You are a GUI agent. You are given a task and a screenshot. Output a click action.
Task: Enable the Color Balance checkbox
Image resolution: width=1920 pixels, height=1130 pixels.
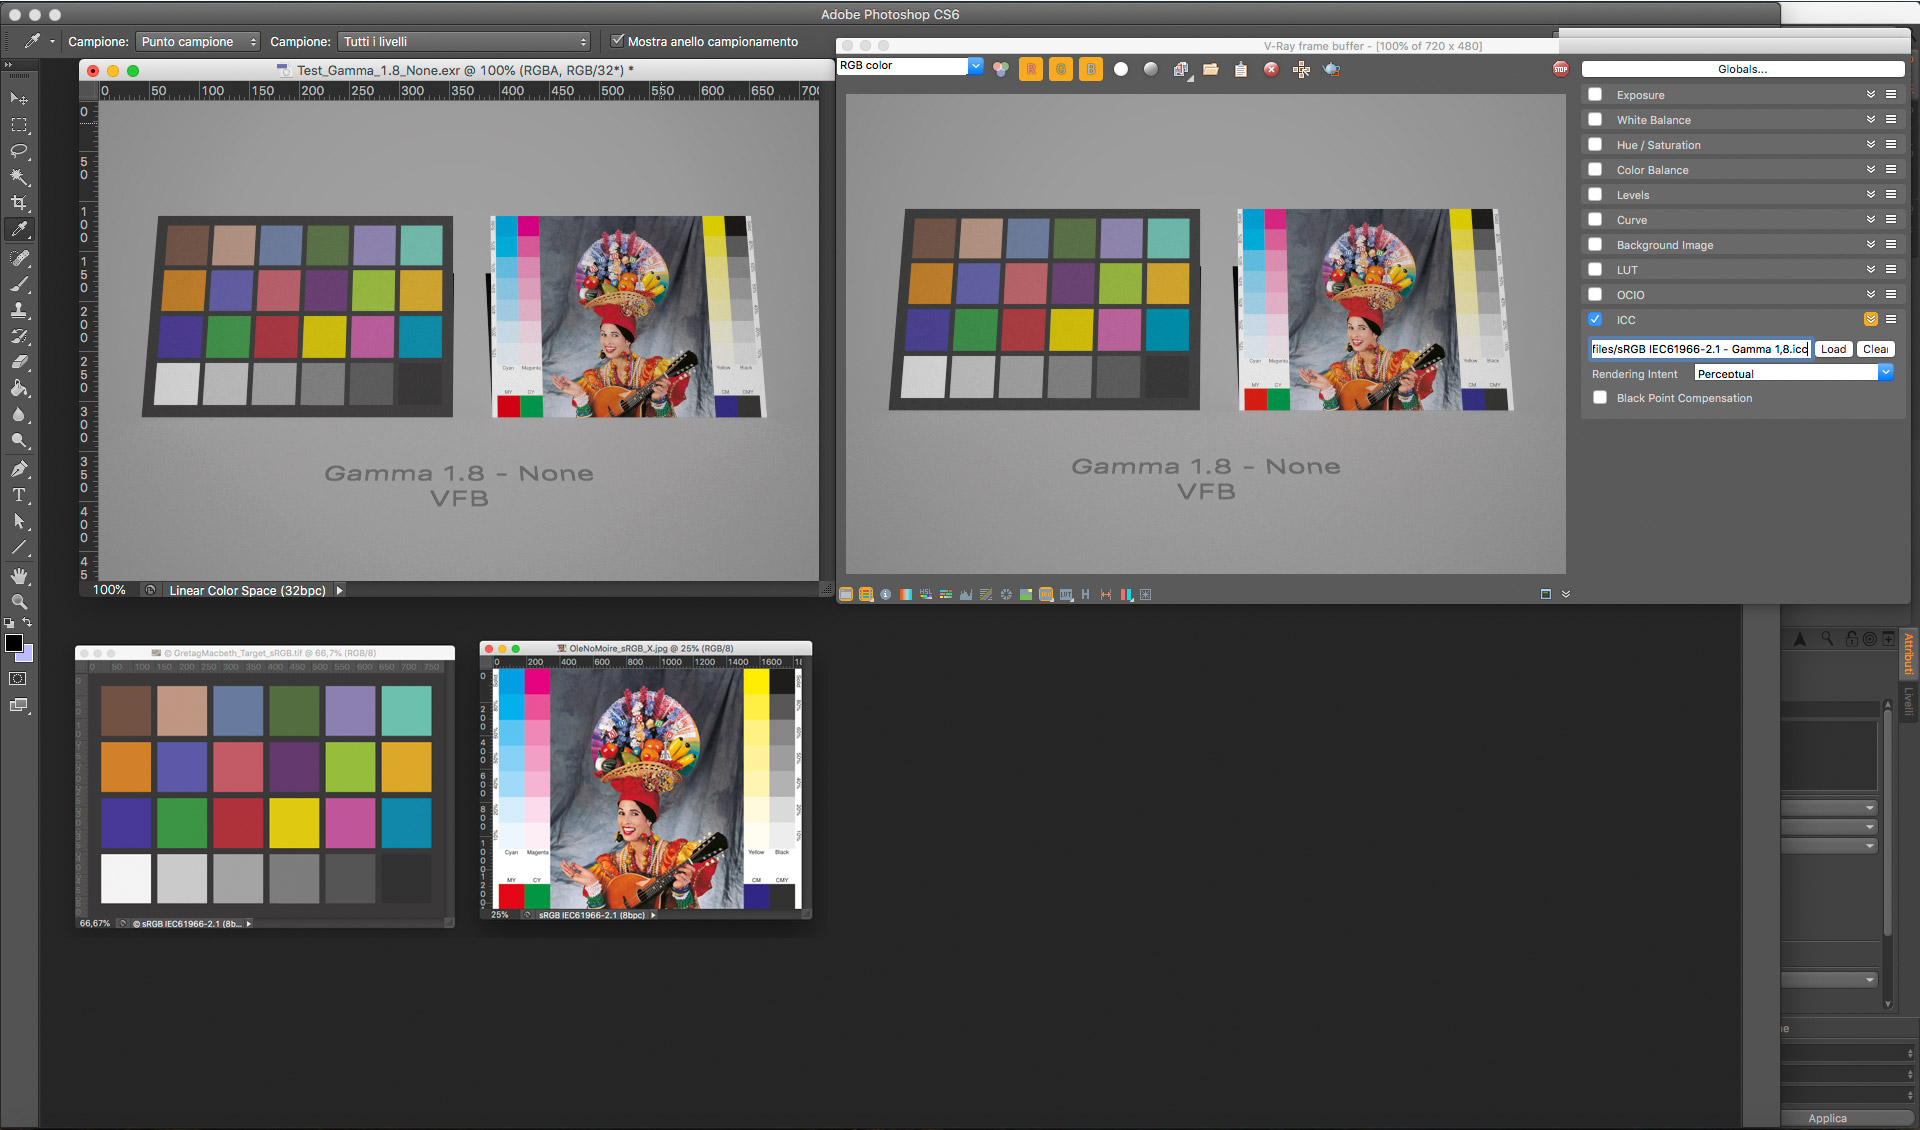point(1595,169)
